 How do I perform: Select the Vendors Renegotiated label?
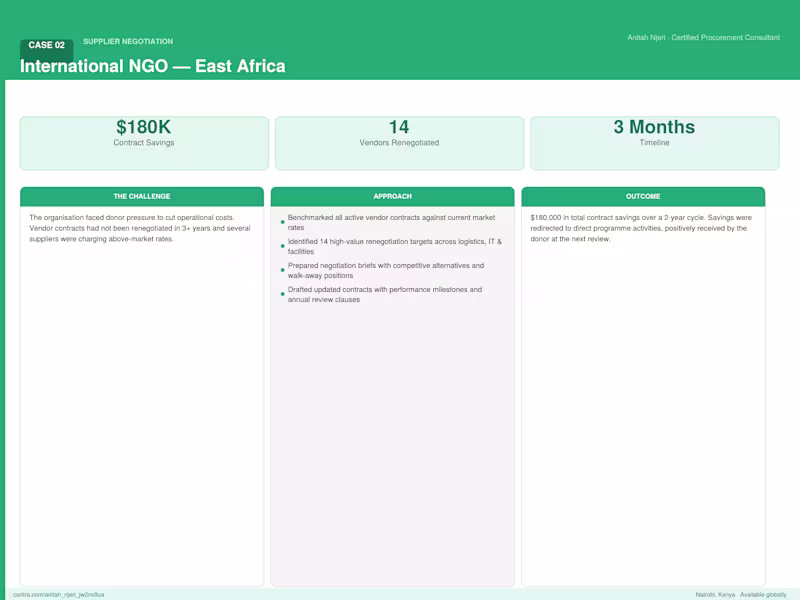399,143
